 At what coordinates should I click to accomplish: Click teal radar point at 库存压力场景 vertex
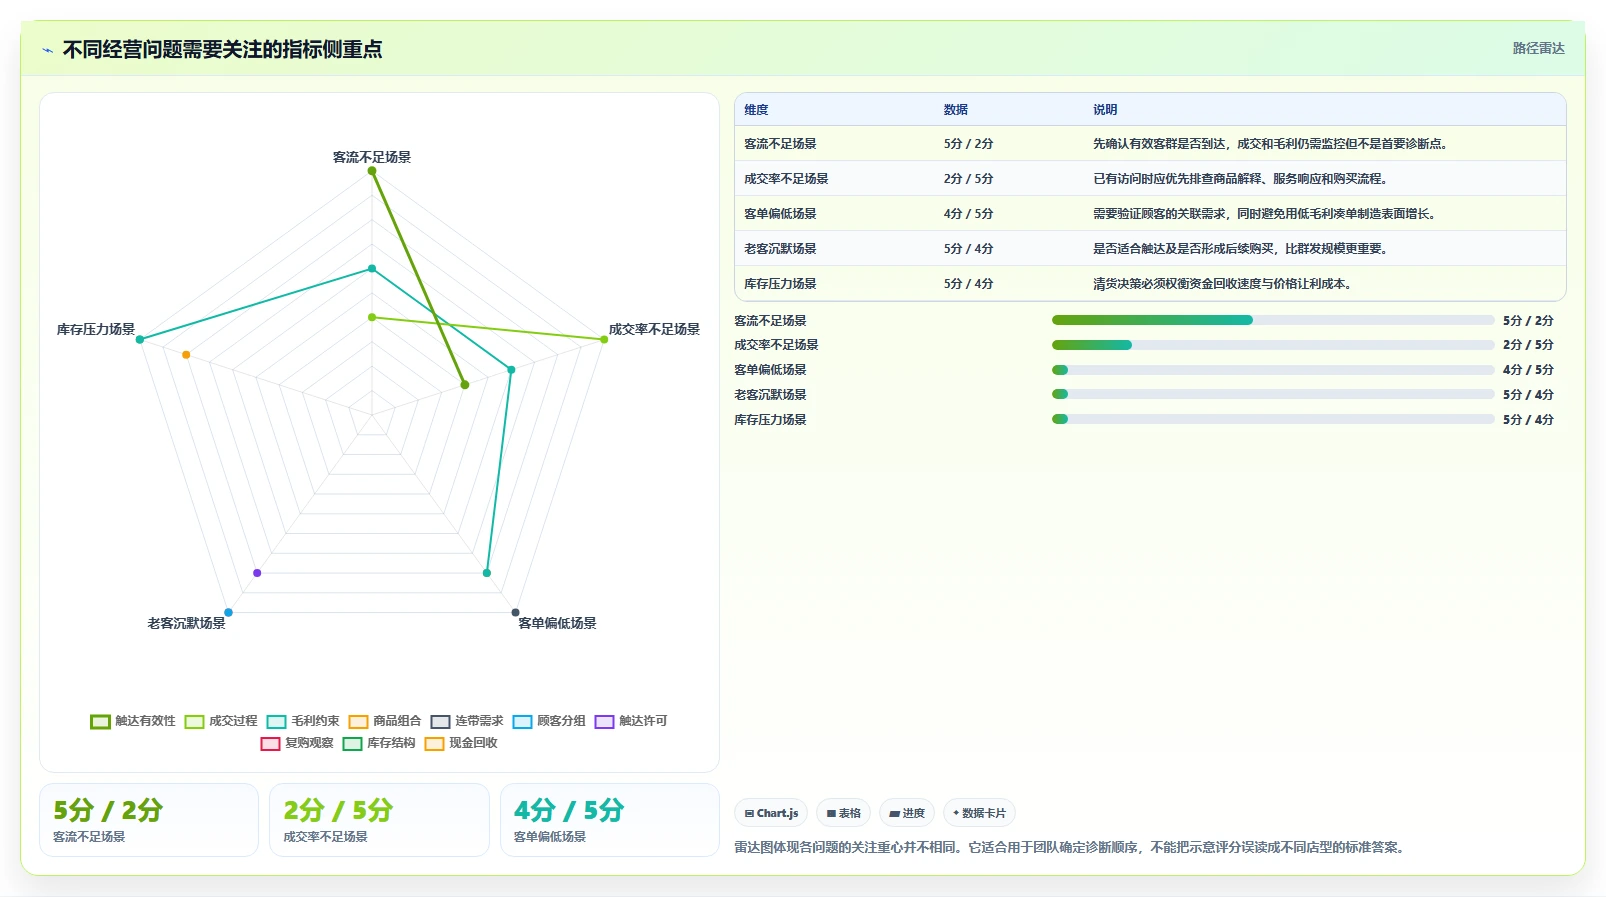(140, 340)
